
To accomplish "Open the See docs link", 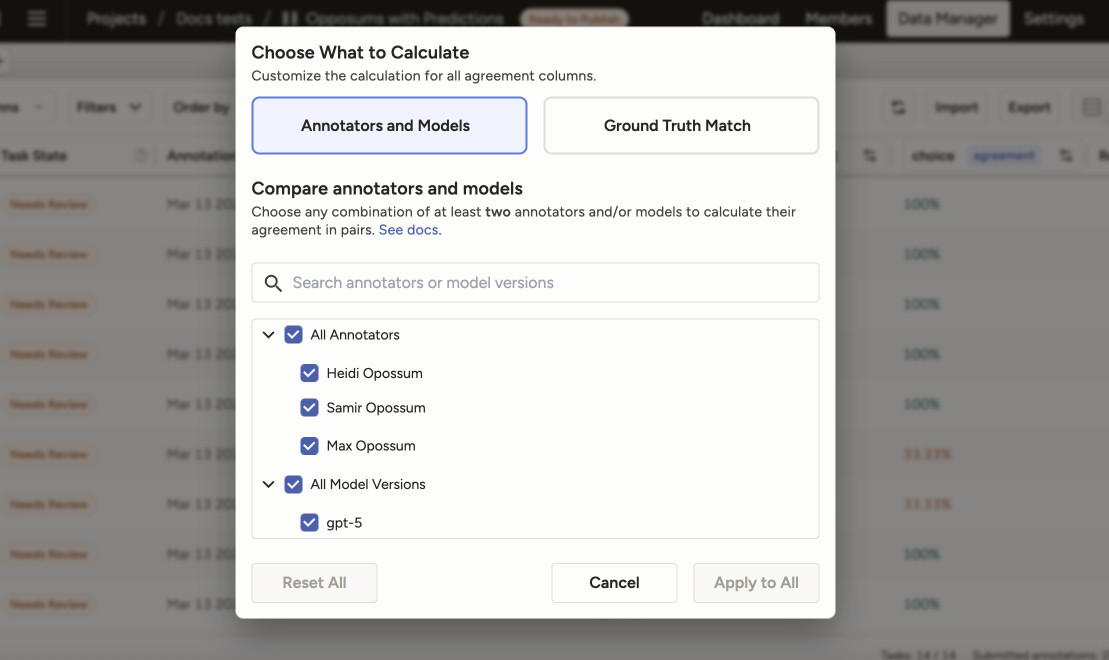I will pos(408,229).
